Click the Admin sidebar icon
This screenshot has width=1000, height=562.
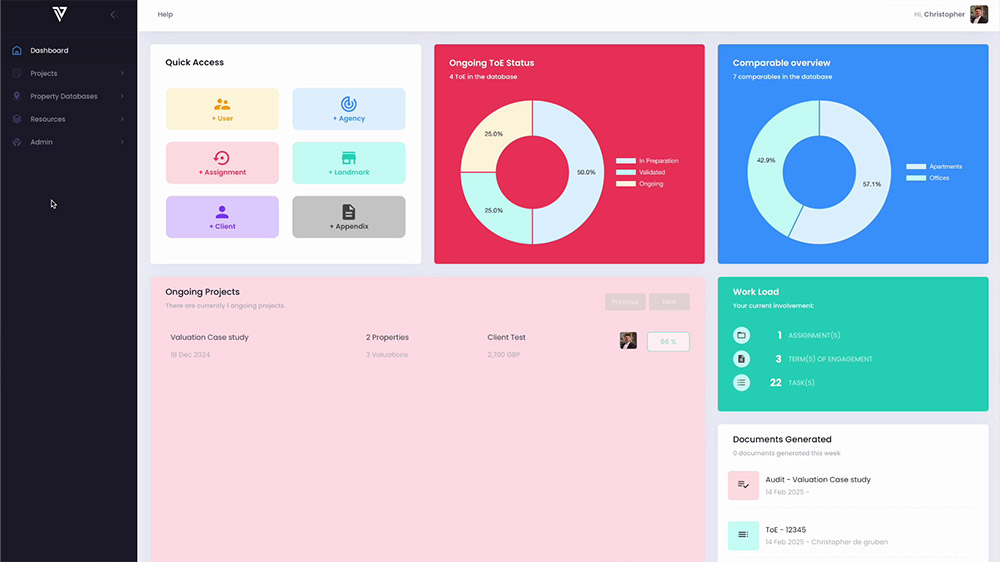pyautogui.click(x=17, y=142)
